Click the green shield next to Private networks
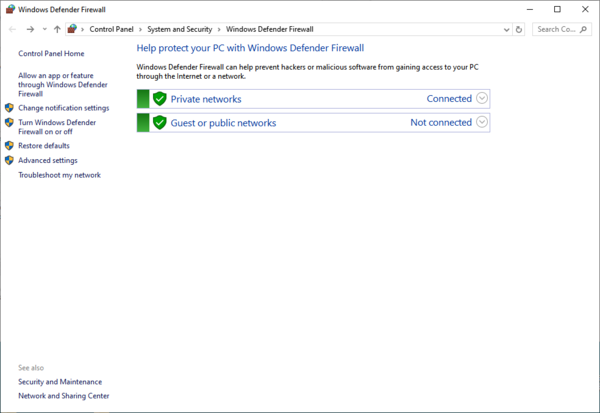 point(160,99)
